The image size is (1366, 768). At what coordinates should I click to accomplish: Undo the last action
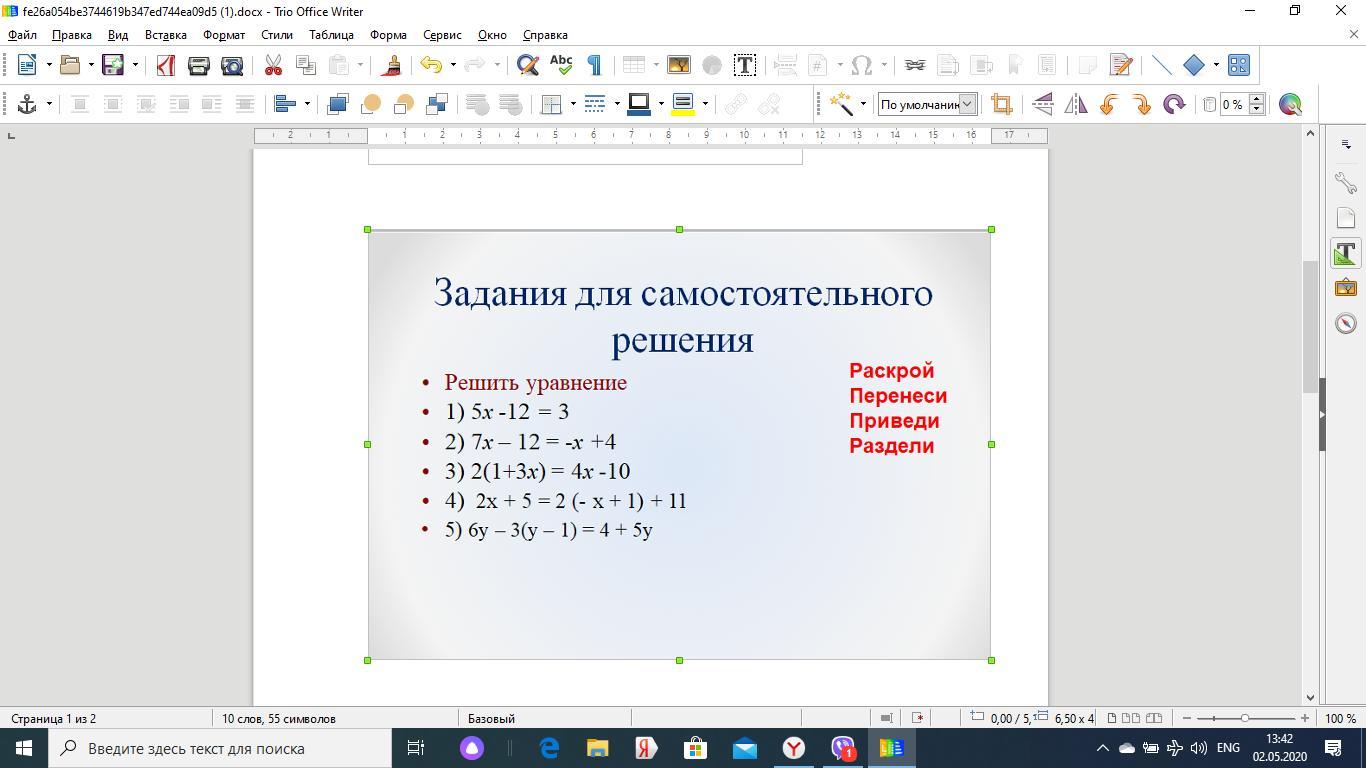point(431,65)
